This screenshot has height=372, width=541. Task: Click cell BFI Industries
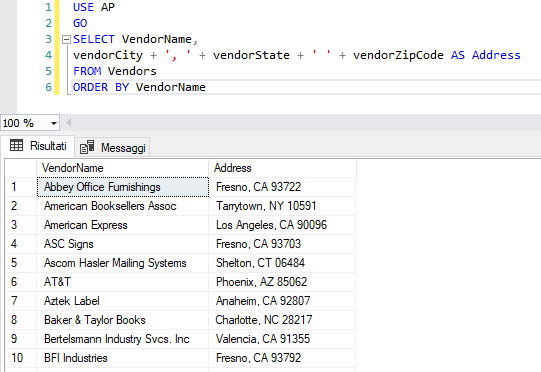(x=122, y=358)
